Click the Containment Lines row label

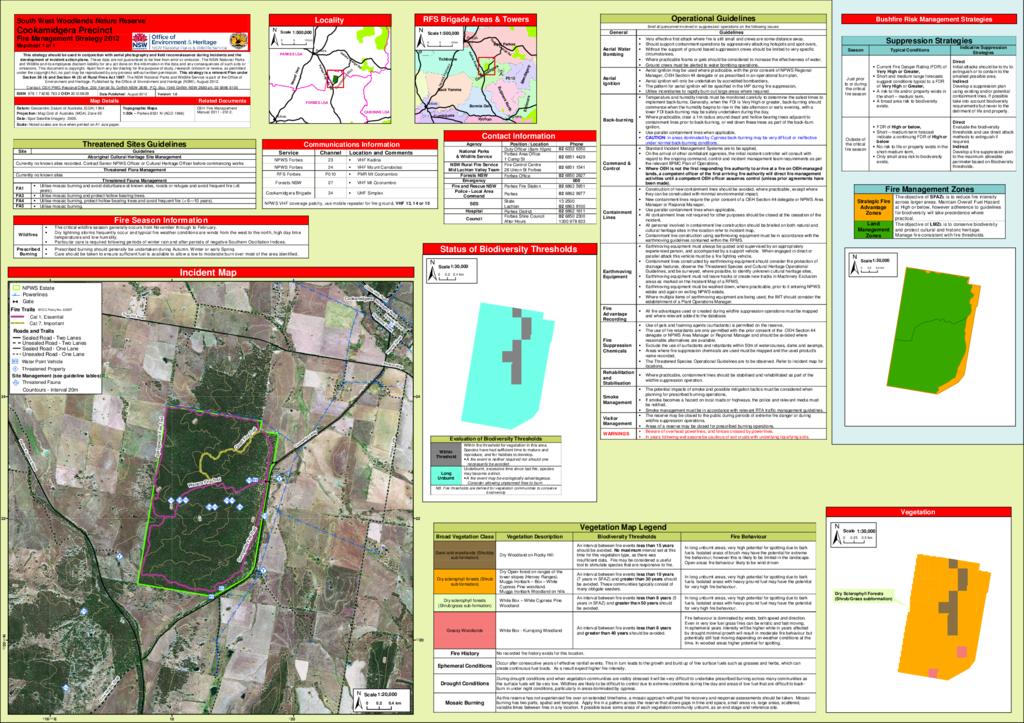click(617, 214)
